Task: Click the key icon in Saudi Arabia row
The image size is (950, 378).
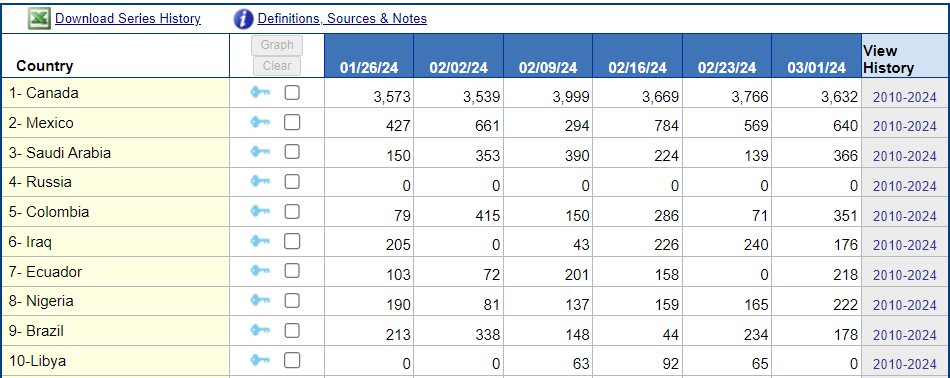Action: (260, 152)
